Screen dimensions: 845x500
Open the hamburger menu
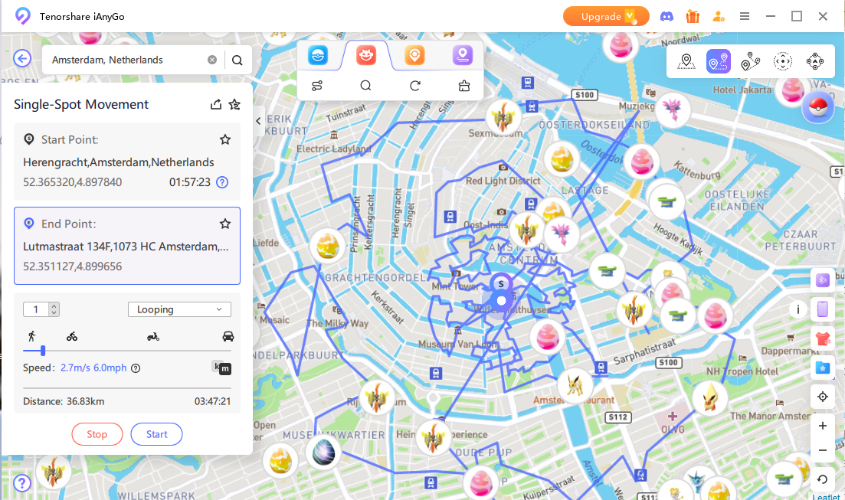pos(744,16)
